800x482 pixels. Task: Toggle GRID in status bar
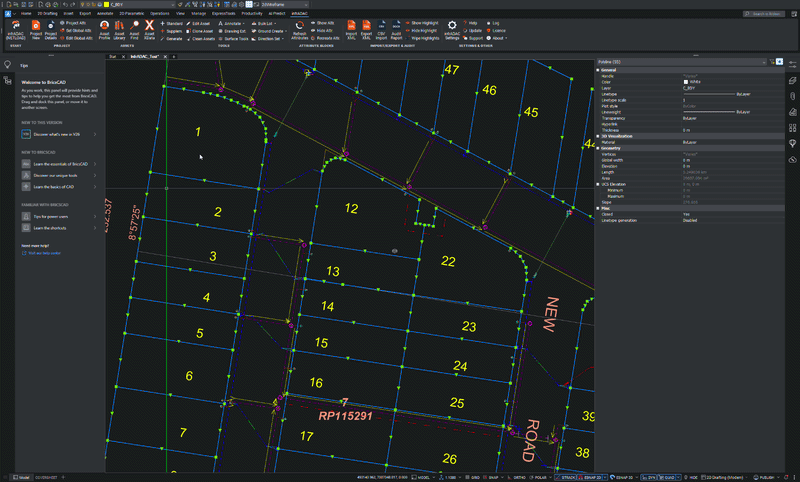point(472,478)
